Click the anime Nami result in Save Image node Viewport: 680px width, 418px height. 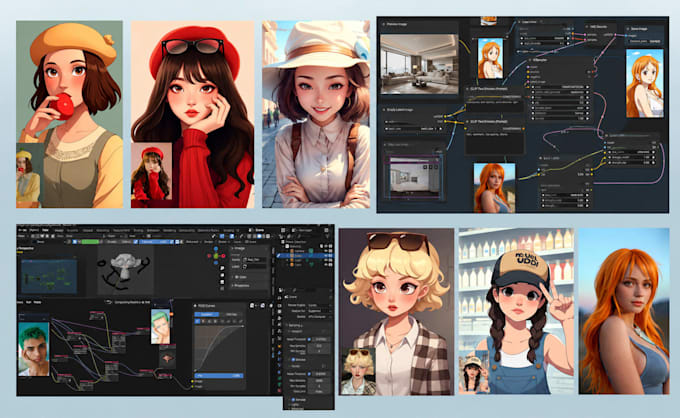[x=645, y=83]
